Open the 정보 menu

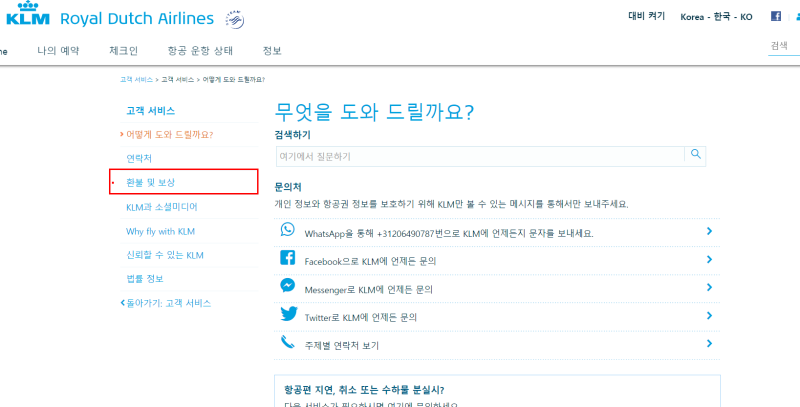[272, 50]
